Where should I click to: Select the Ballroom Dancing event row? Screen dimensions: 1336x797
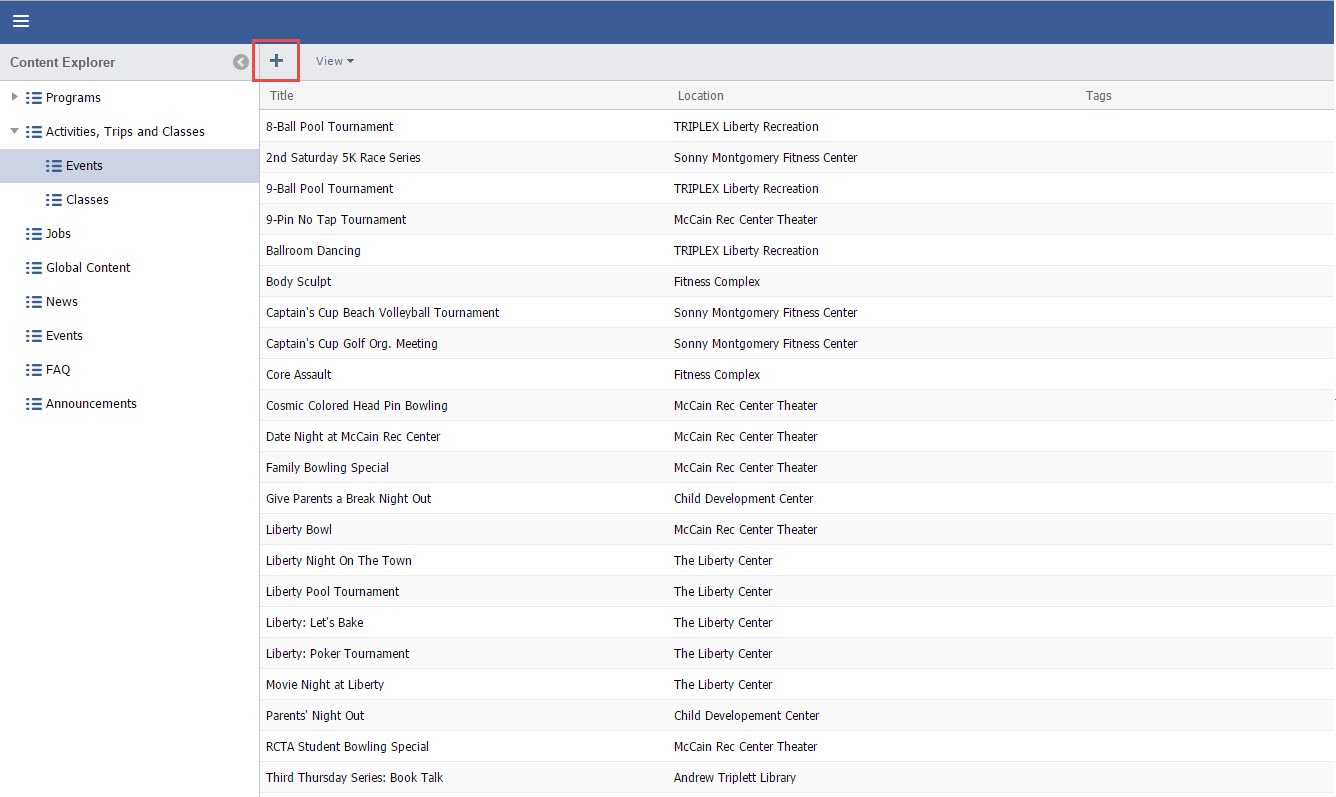[313, 251]
